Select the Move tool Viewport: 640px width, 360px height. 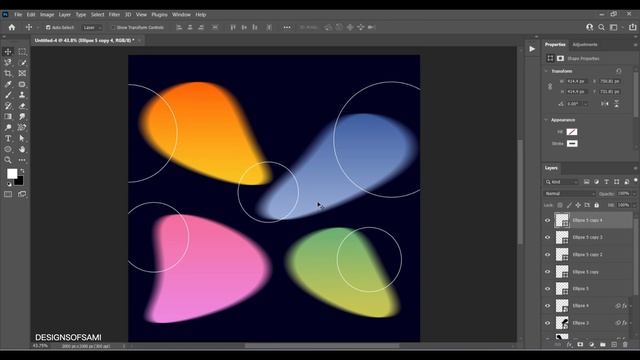coord(8,52)
